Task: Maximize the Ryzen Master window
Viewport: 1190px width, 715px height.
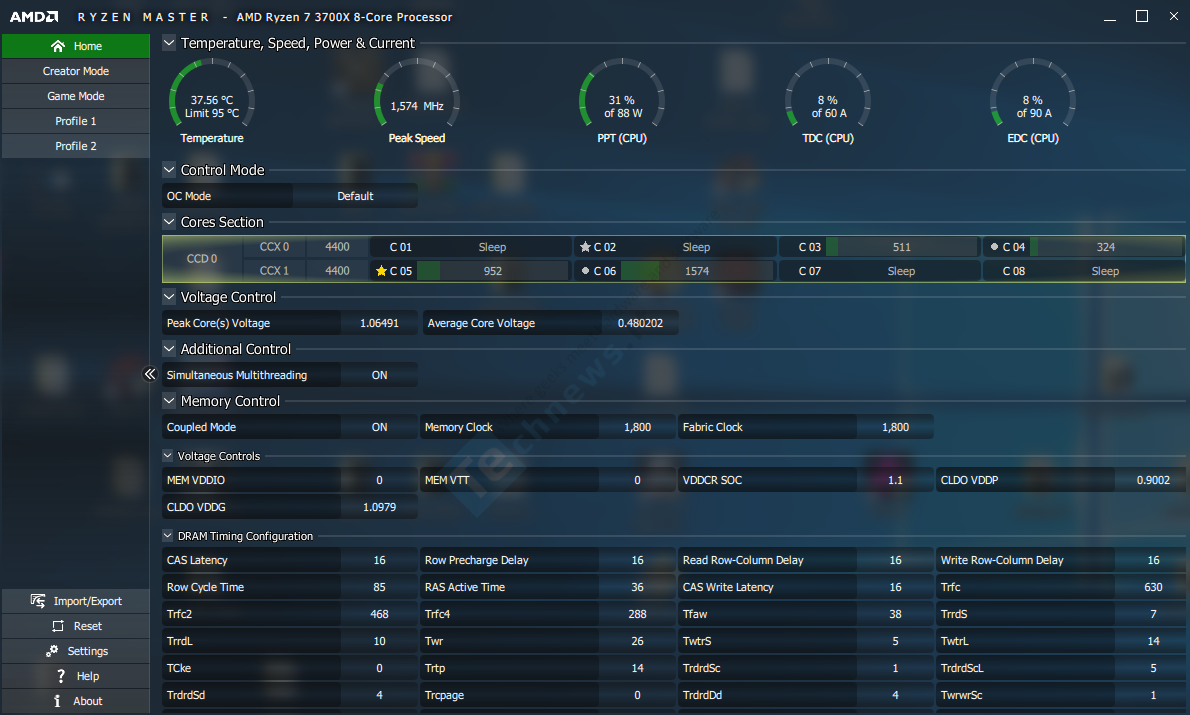Action: (1141, 17)
